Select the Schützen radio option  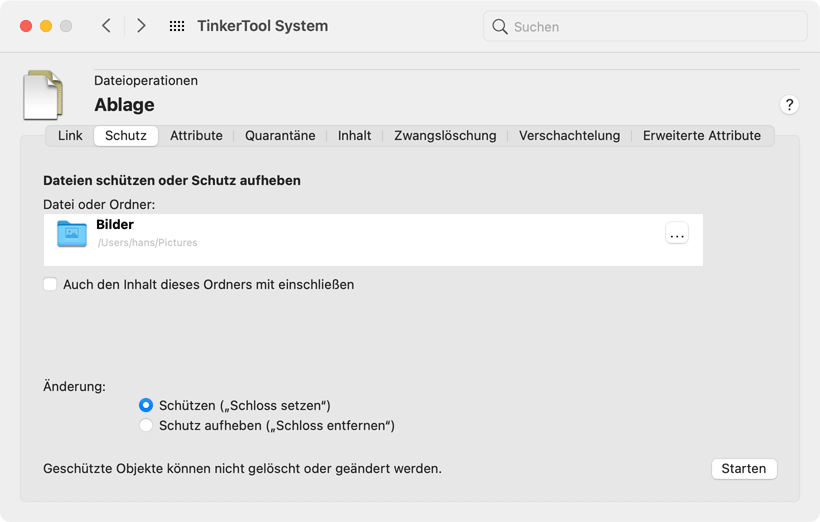click(146, 405)
